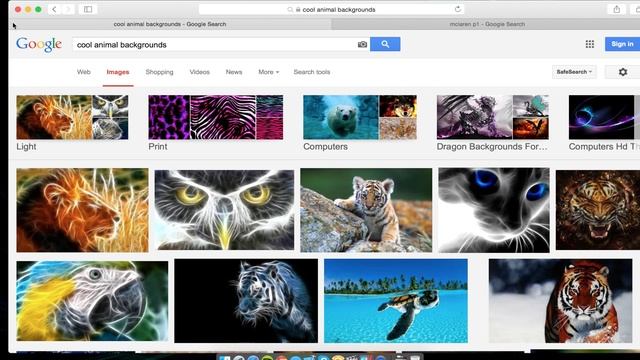Screen dimensions: 640x360
Task: Open the sea turtle beach image
Action: pyautogui.click(x=396, y=301)
